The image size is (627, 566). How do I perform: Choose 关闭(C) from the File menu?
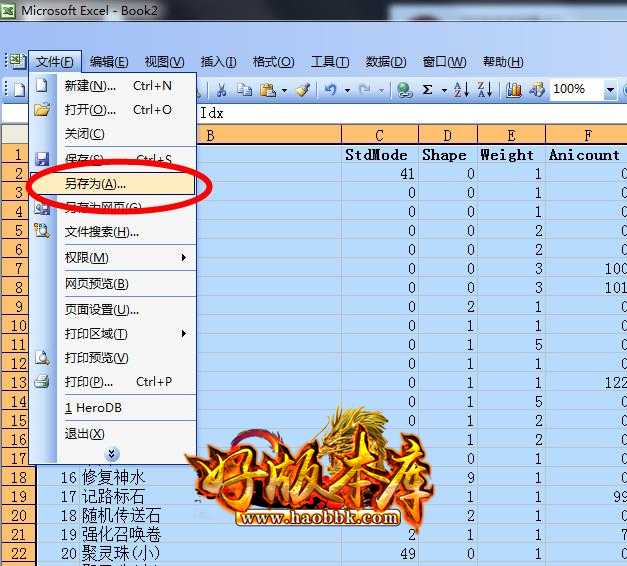(114, 134)
